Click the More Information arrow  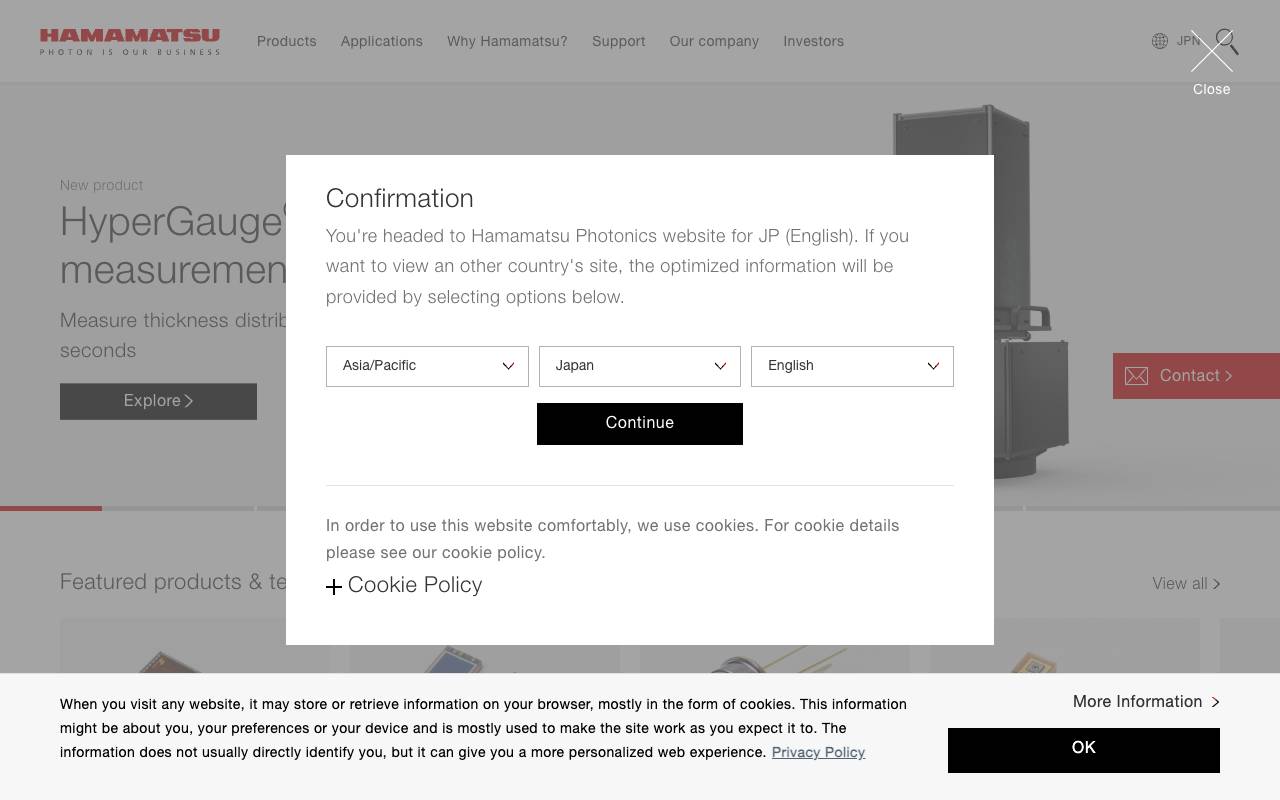coord(1215,702)
